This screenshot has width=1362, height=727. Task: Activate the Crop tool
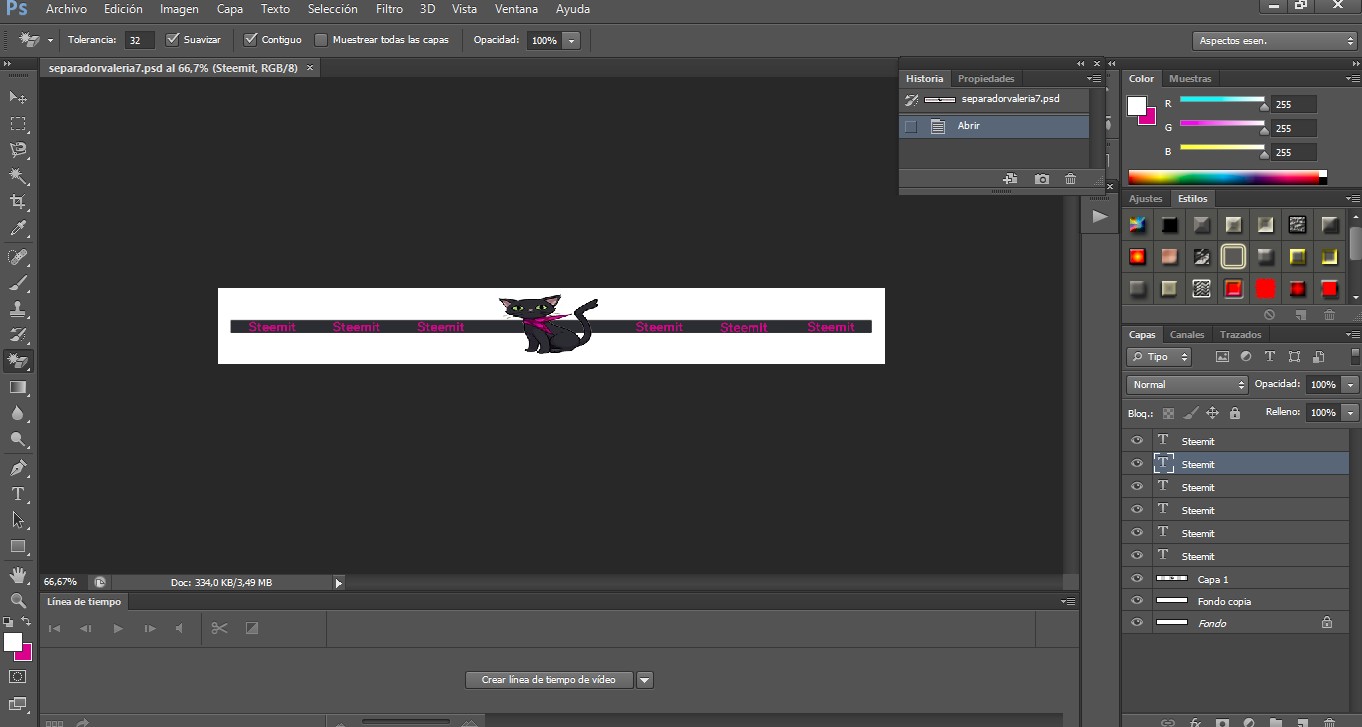18,202
